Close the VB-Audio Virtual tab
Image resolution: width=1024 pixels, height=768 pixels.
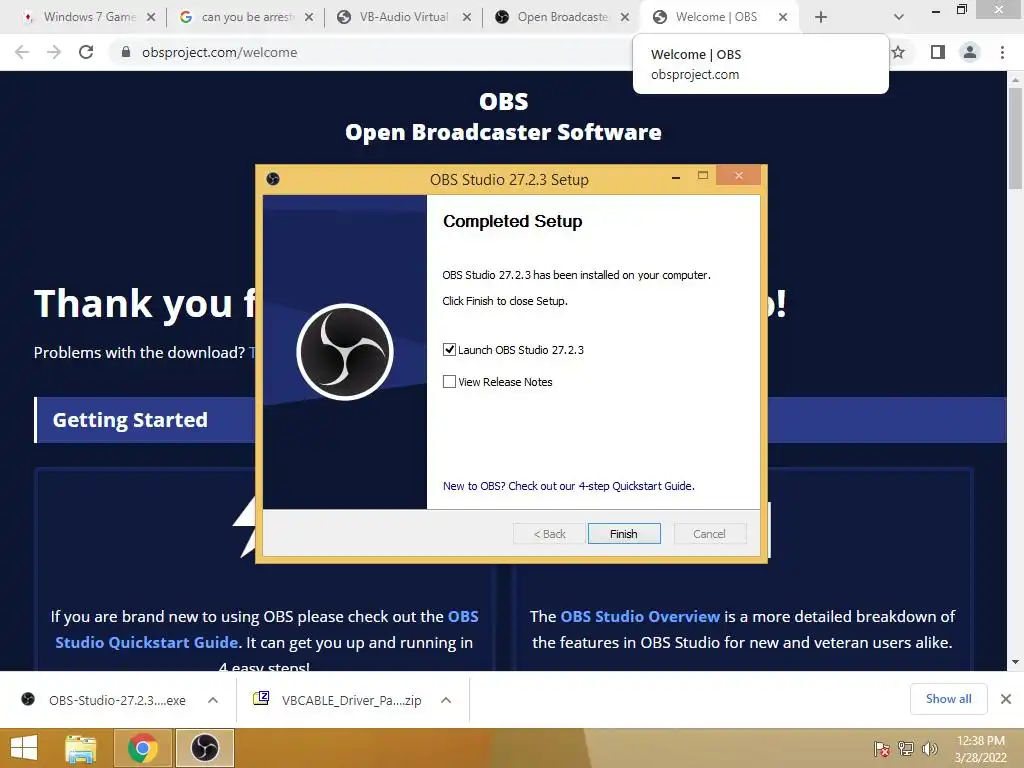[x=467, y=17]
